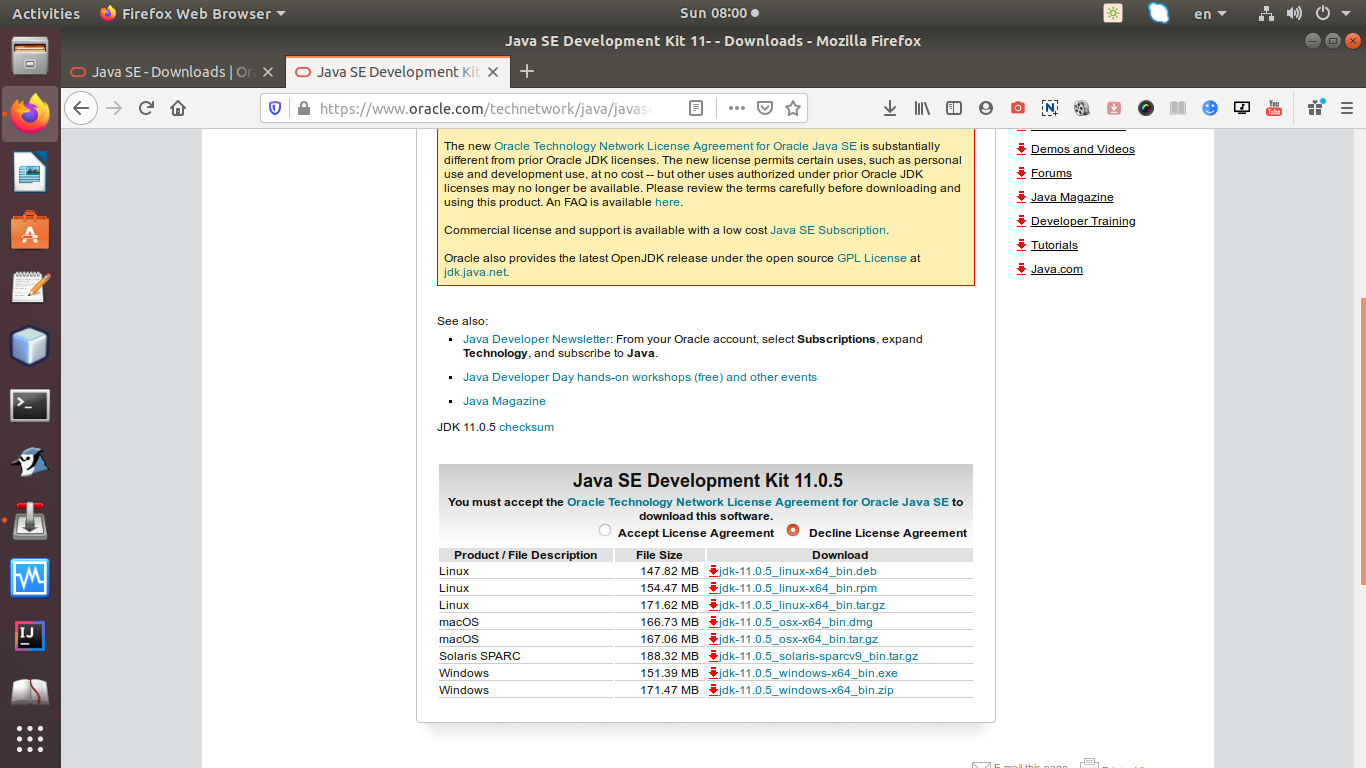Viewport: 1366px width, 768px height.
Task: Open Ubuntu Software from the dock
Action: 30,231
